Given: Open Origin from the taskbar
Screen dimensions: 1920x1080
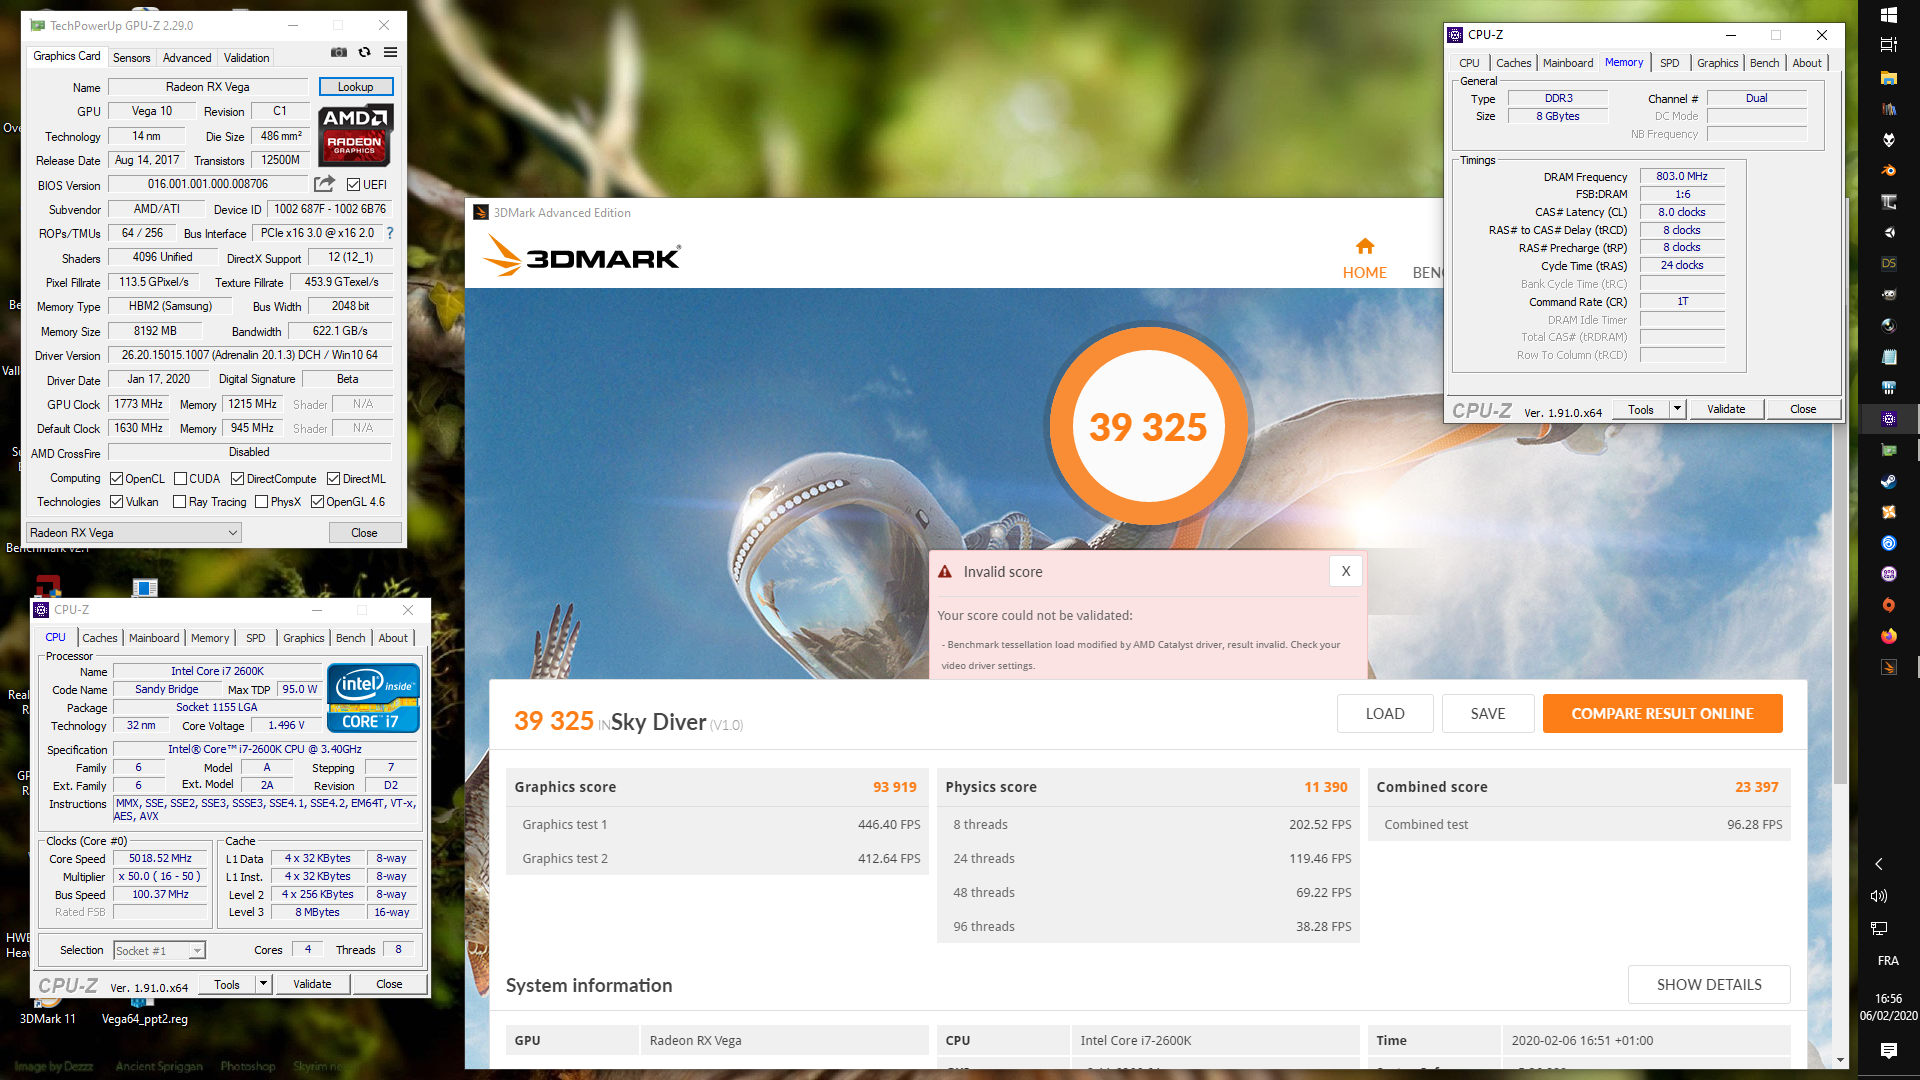Looking at the screenshot, I should pos(1888,605).
